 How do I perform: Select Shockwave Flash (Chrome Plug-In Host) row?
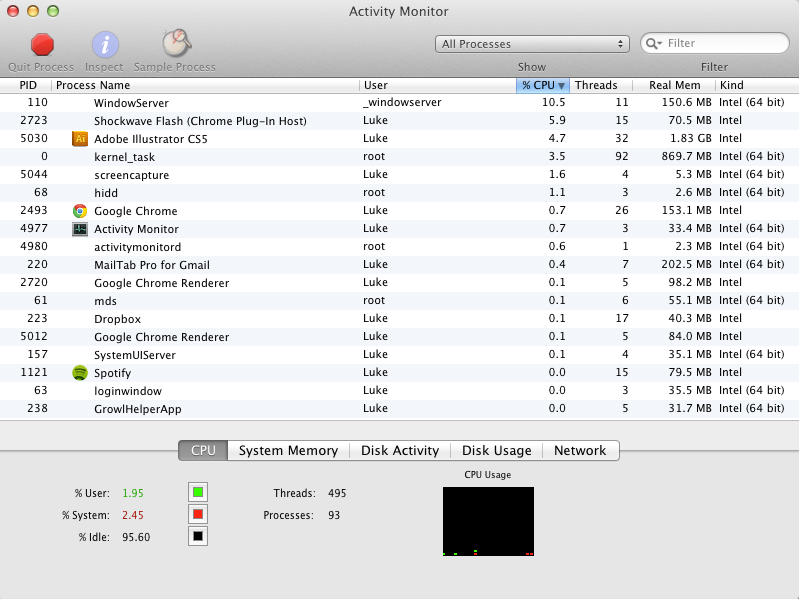coord(400,121)
